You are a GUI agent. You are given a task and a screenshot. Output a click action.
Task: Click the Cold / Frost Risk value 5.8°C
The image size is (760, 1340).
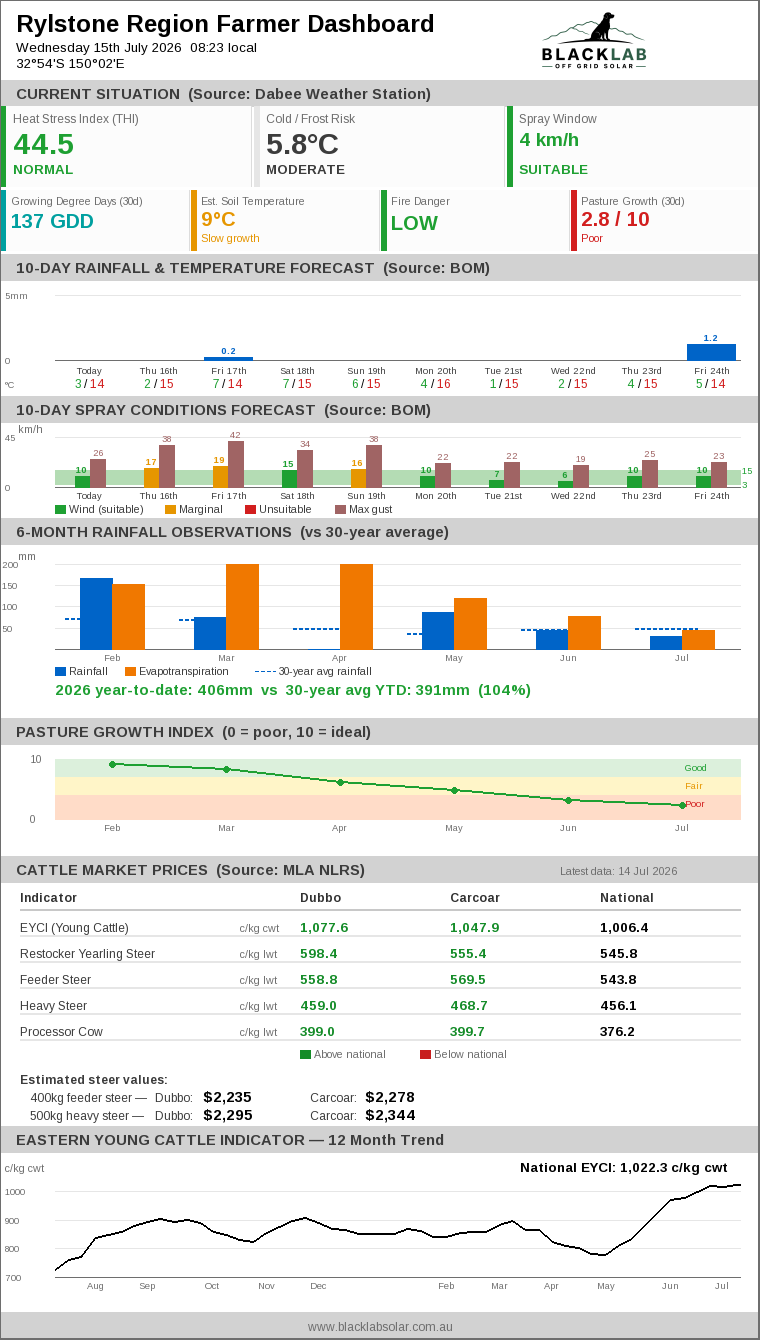[x=302, y=144]
